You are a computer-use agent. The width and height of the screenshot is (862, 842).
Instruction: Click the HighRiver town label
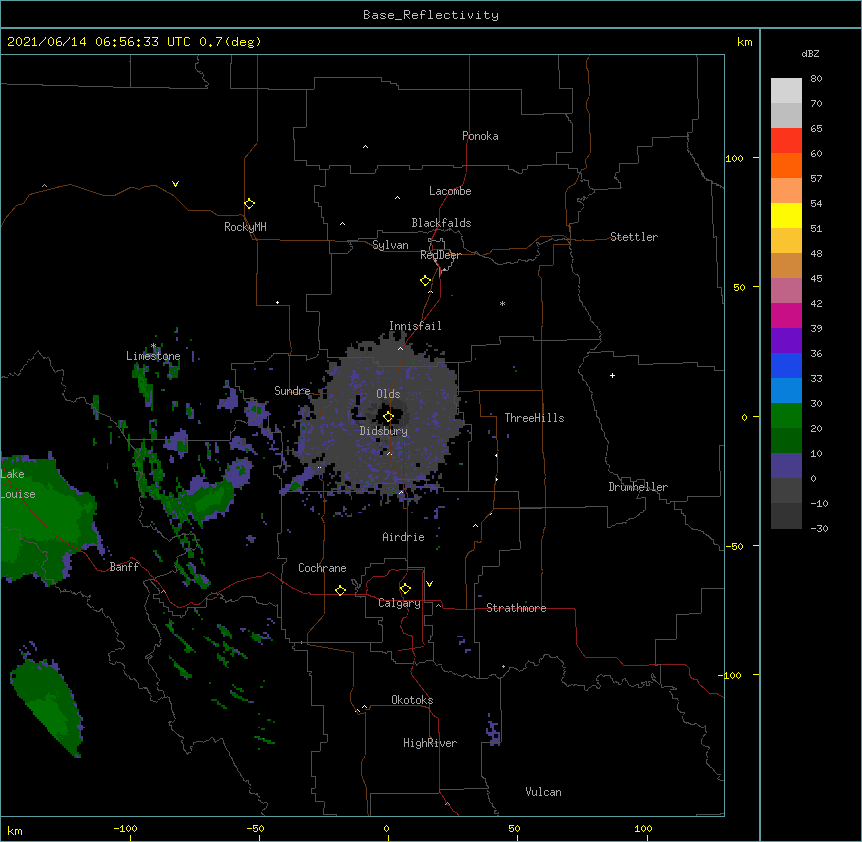pos(430,743)
